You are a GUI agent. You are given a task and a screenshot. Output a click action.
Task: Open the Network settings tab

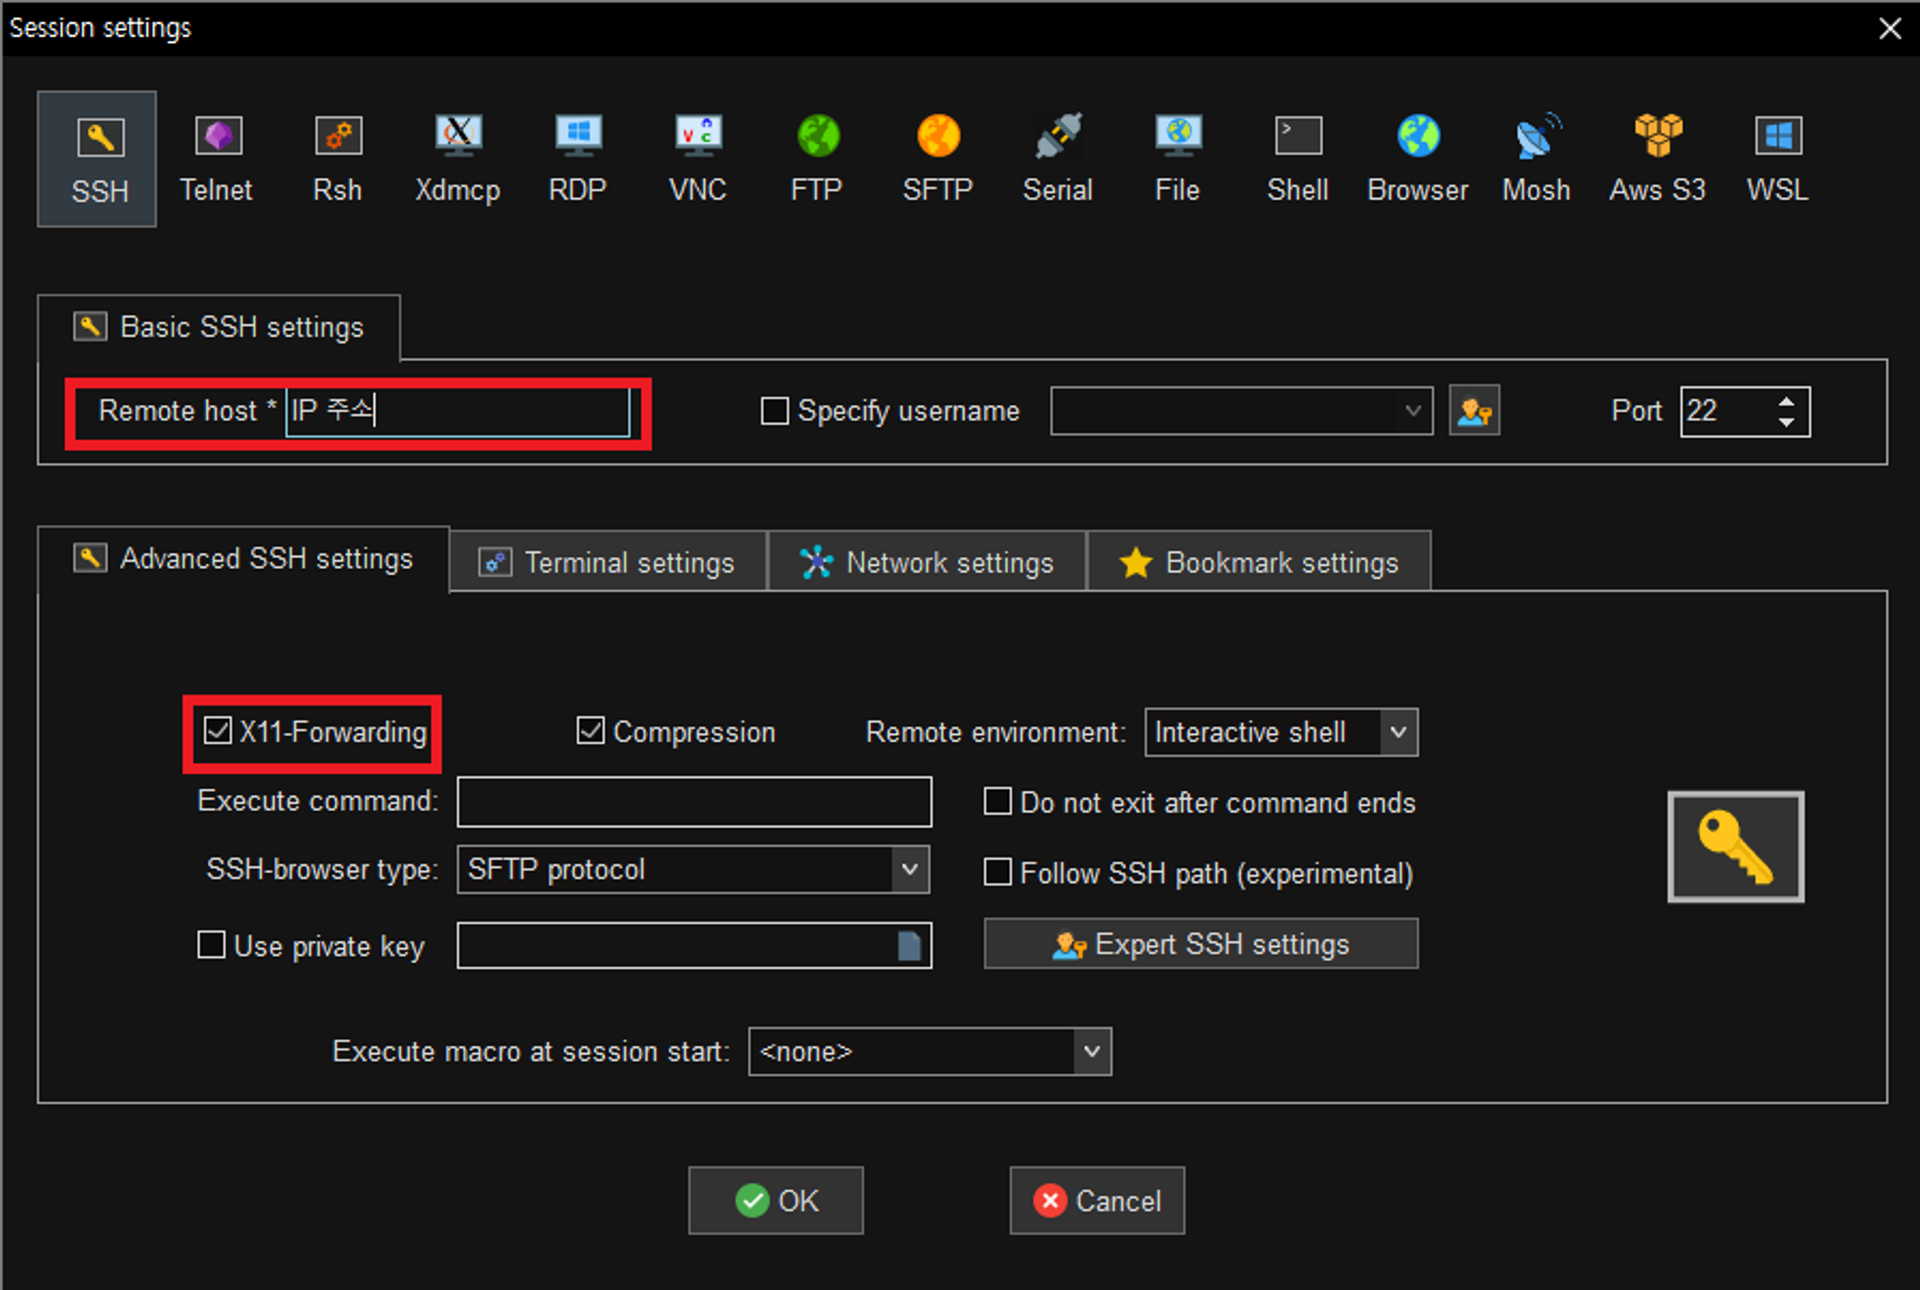(926, 562)
